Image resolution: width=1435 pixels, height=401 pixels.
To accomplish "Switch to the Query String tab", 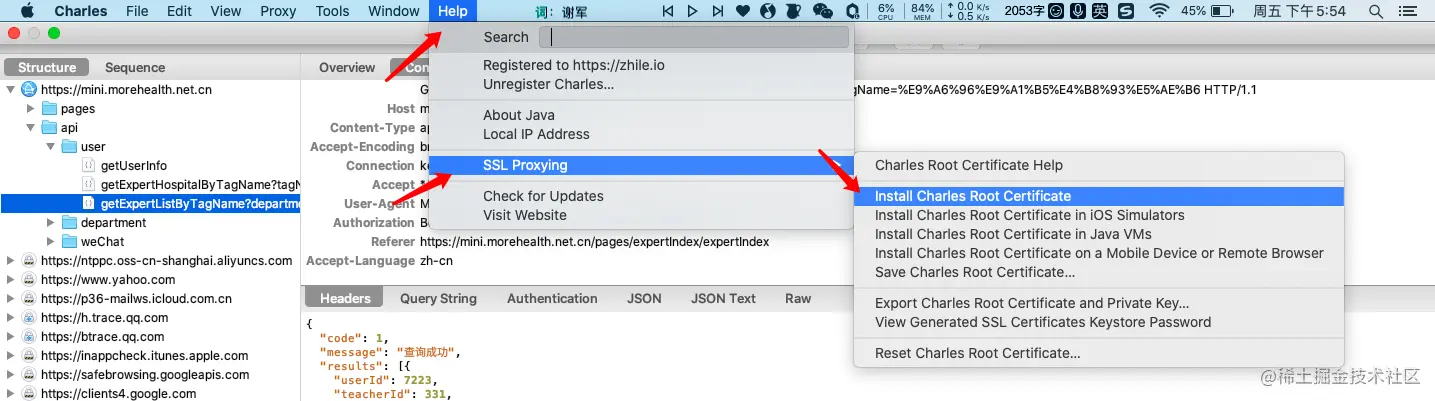I will (438, 298).
